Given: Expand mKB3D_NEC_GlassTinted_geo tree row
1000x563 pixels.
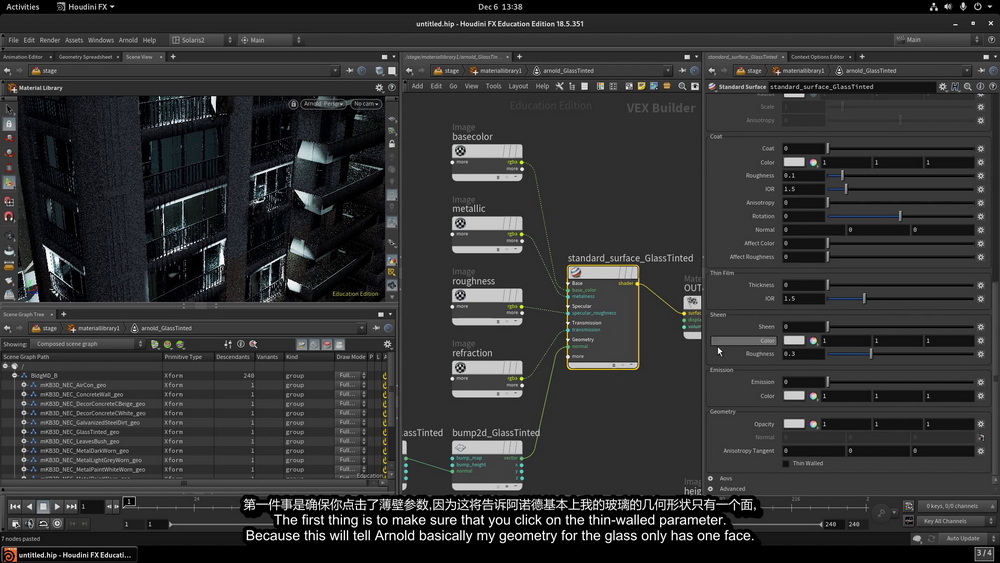Looking at the screenshot, I should click(x=24, y=432).
